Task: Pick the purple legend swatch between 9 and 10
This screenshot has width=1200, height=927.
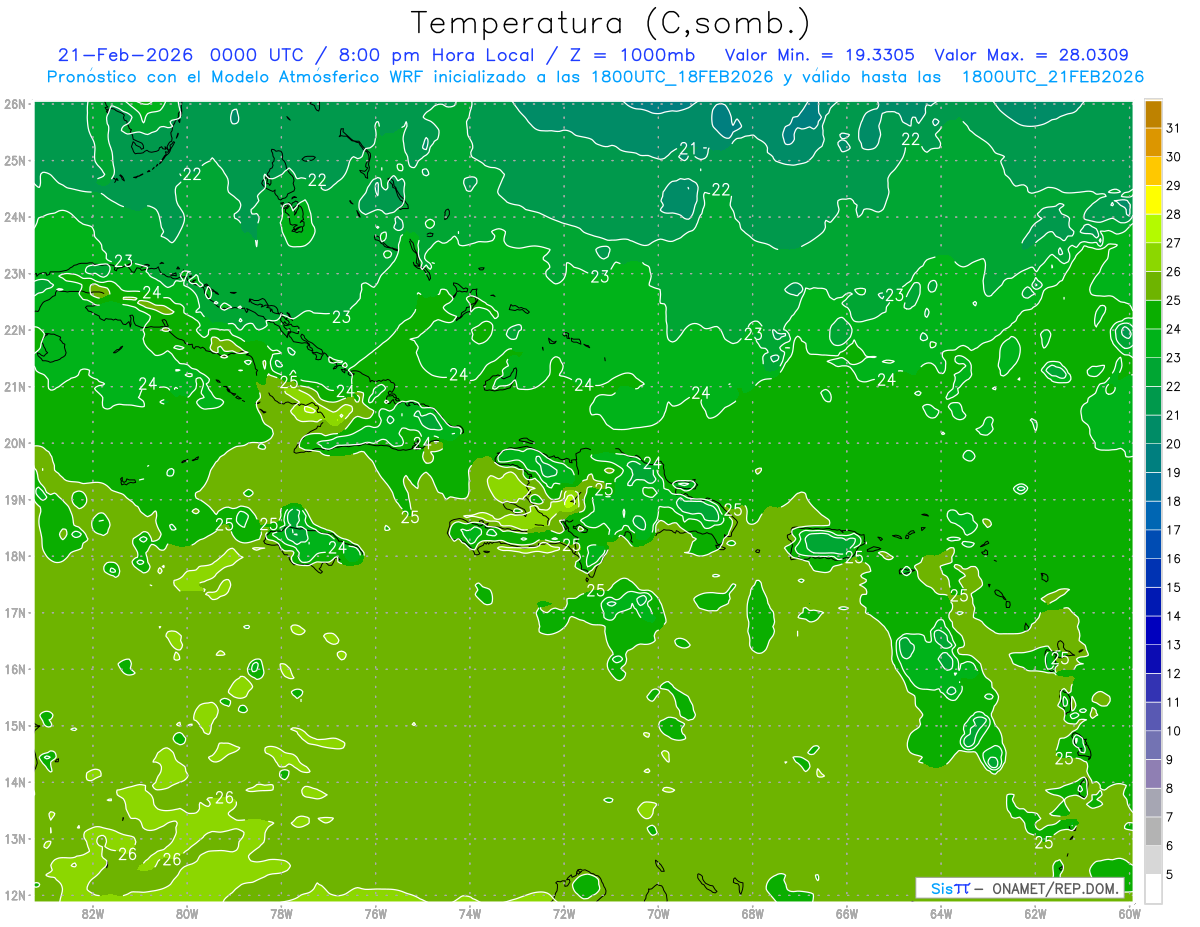Action: click(1153, 745)
